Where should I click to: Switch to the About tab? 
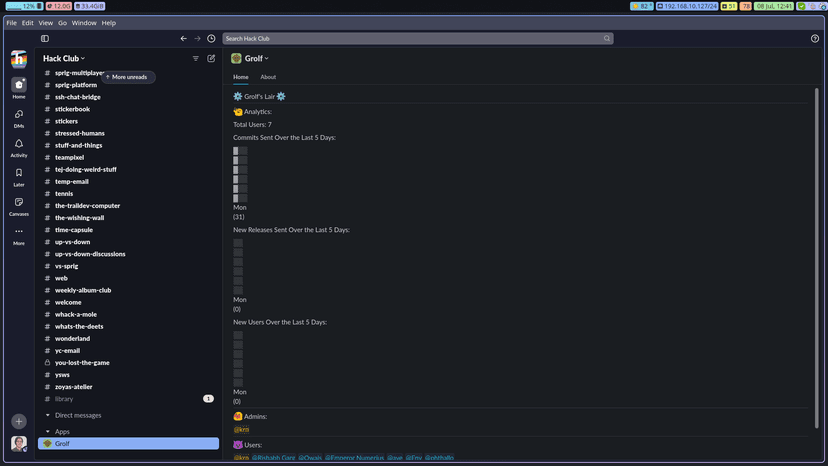pyautogui.click(x=268, y=77)
